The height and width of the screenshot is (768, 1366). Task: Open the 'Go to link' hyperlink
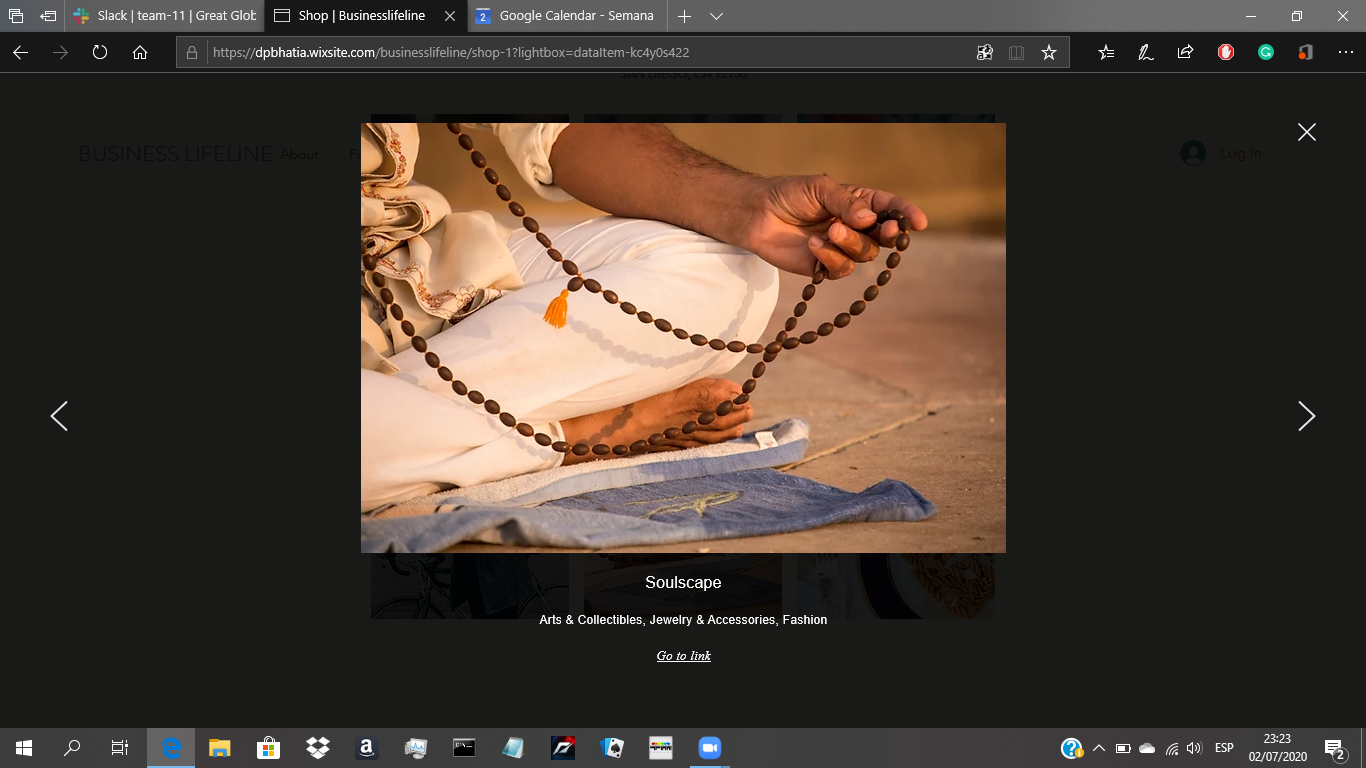pos(683,656)
